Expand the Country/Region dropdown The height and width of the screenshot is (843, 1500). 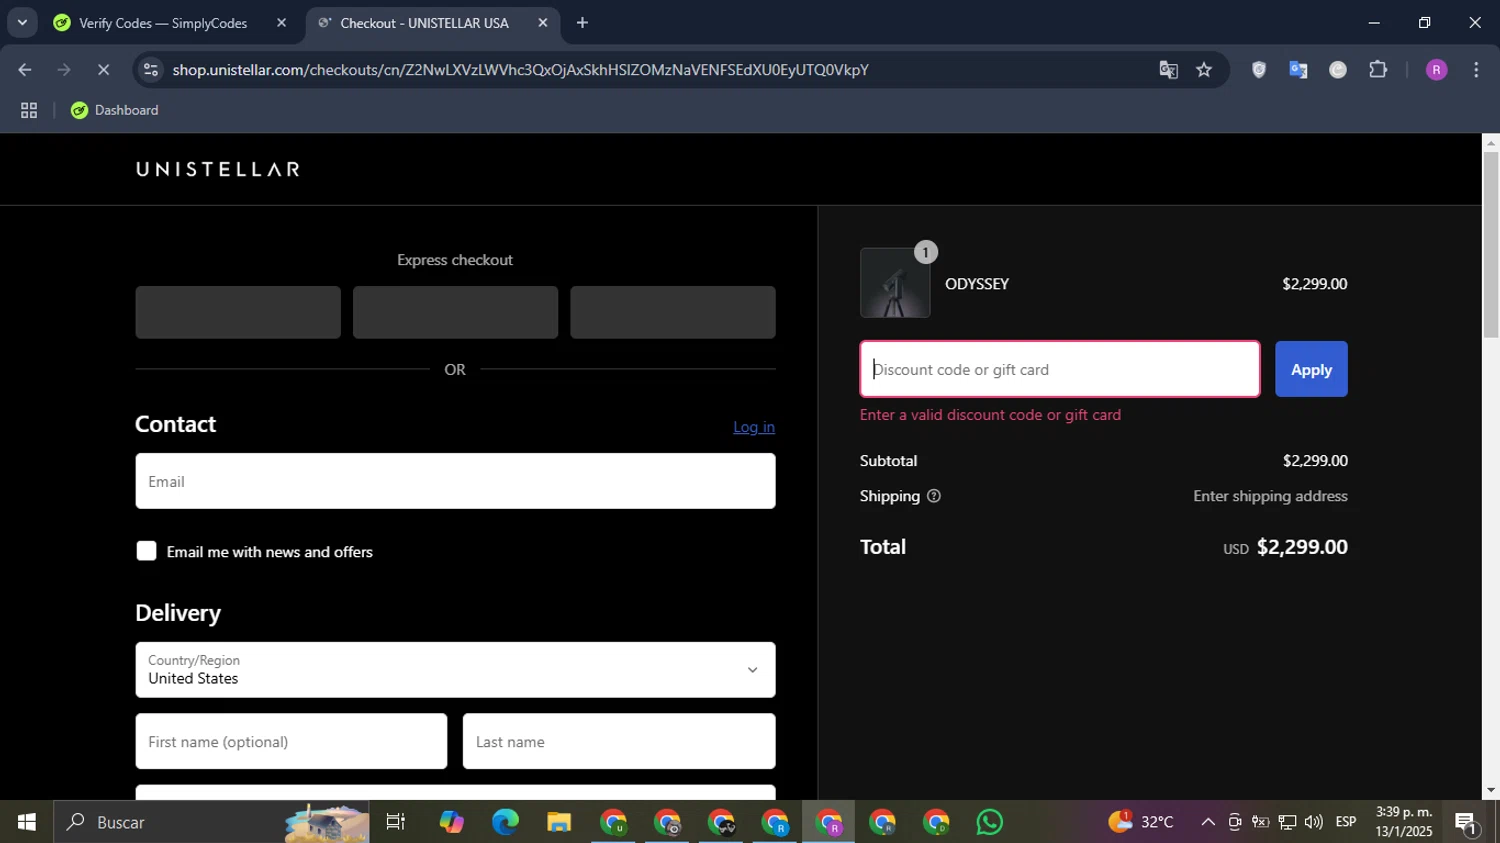[x=455, y=670]
